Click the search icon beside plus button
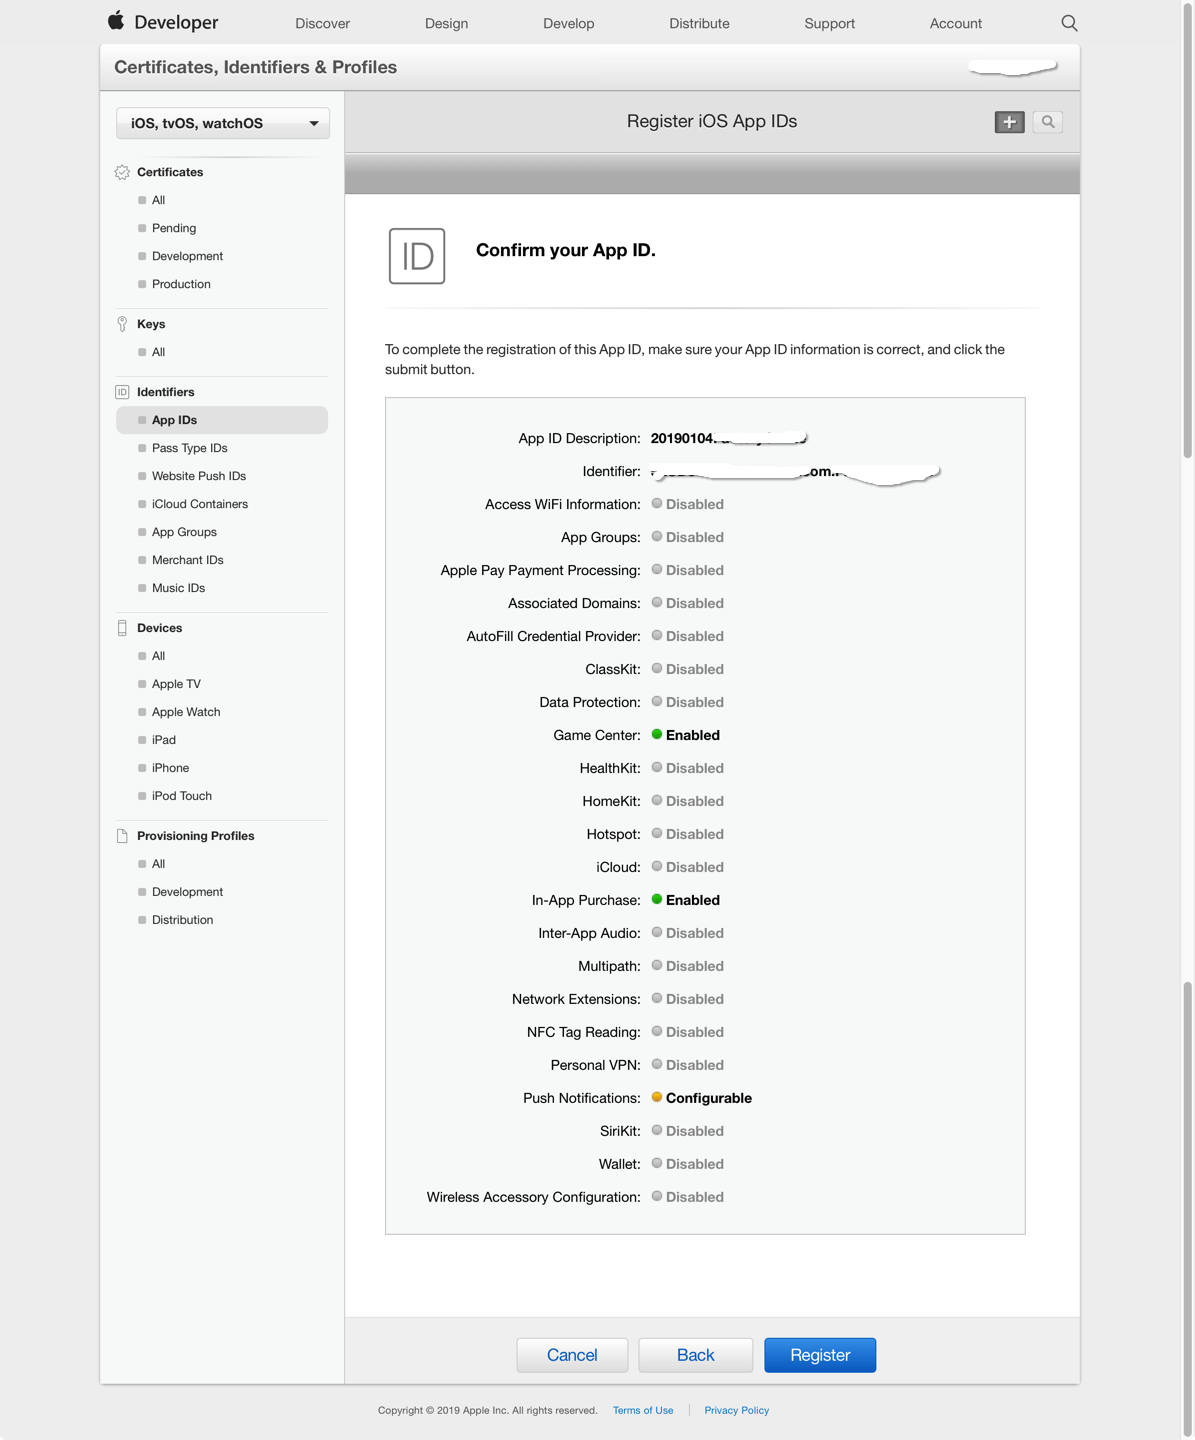This screenshot has height=1440, width=1195. (x=1047, y=122)
